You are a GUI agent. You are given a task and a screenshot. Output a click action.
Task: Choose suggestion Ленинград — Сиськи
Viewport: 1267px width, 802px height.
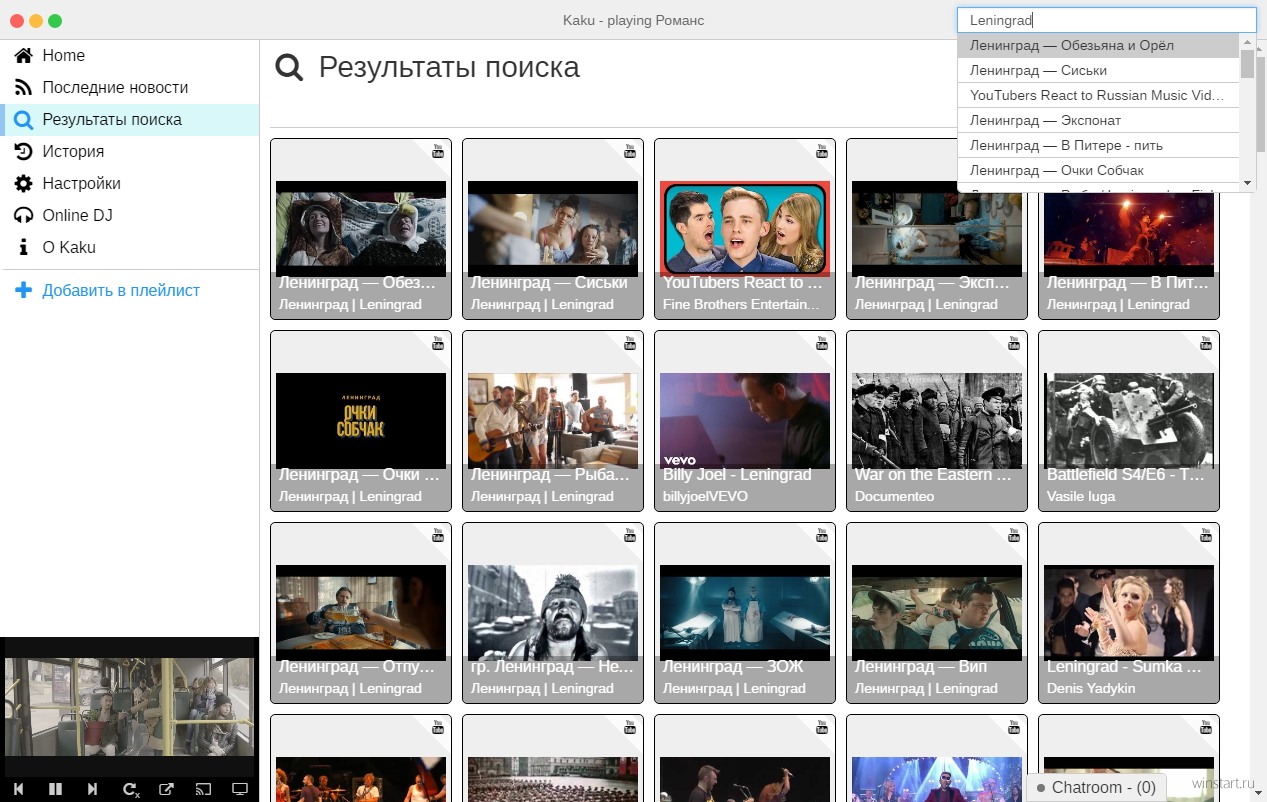pyautogui.click(x=1098, y=71)
